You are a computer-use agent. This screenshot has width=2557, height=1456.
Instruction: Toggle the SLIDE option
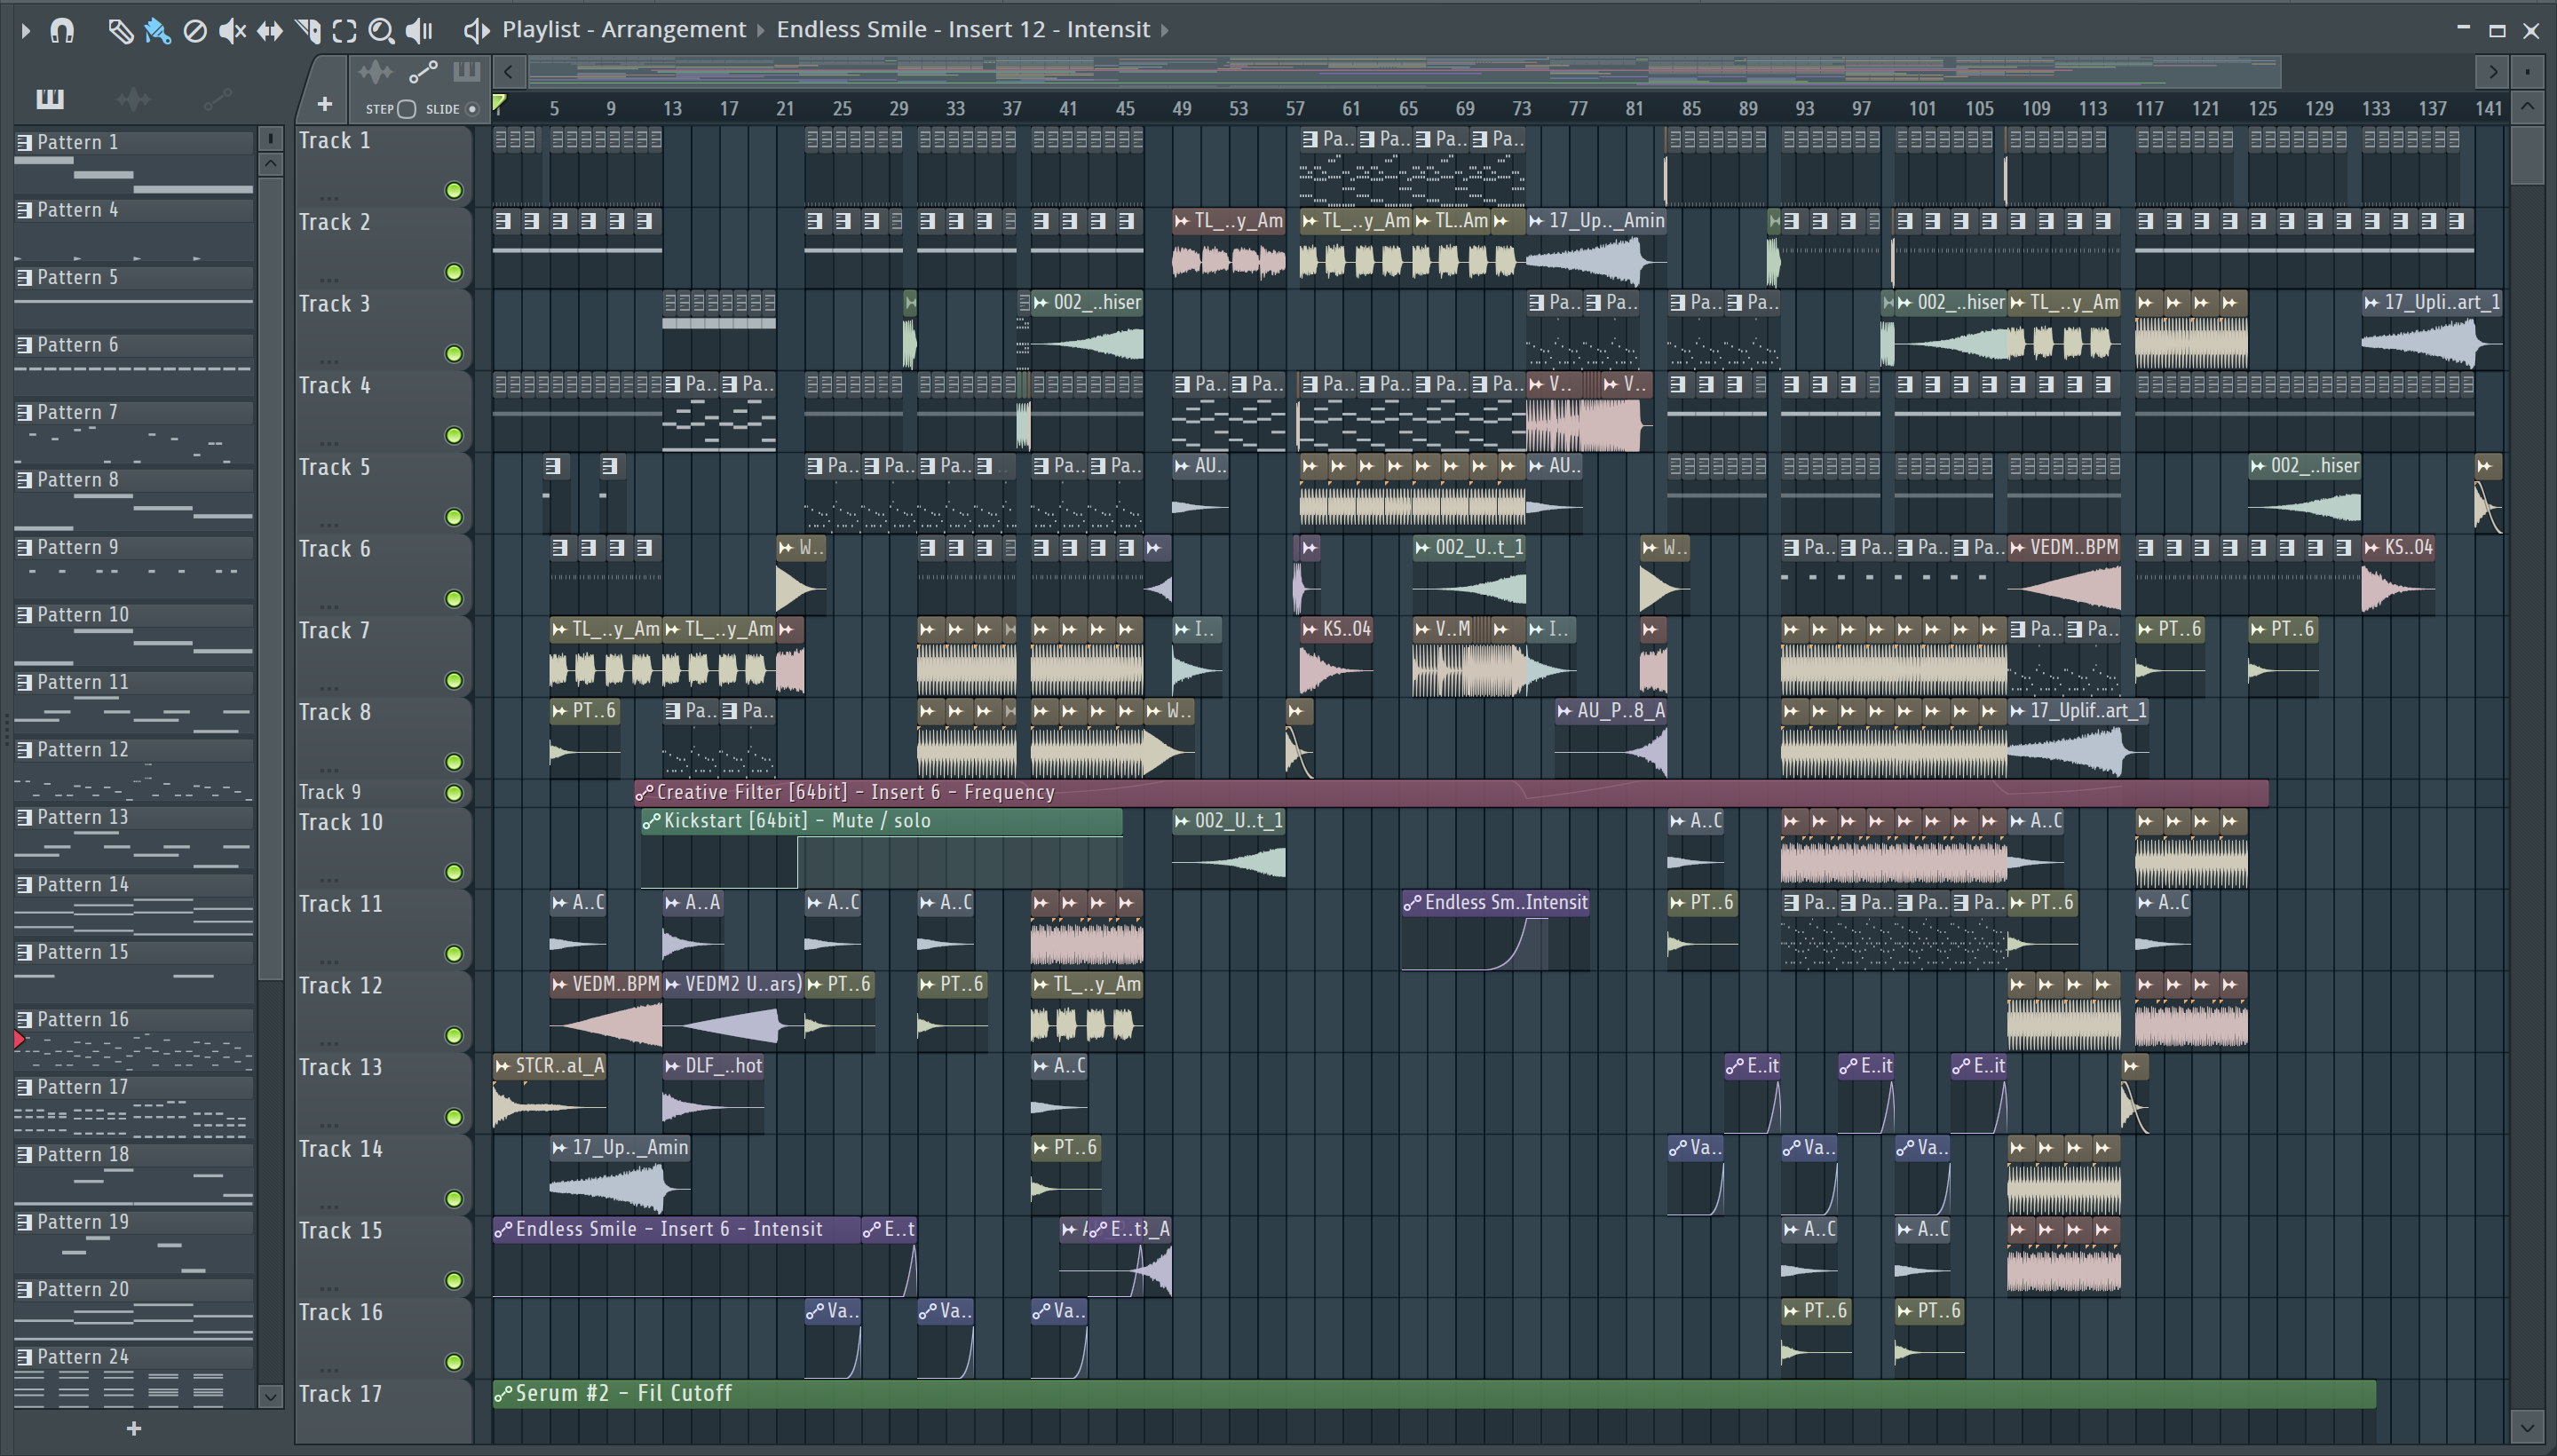click(473, 109)
